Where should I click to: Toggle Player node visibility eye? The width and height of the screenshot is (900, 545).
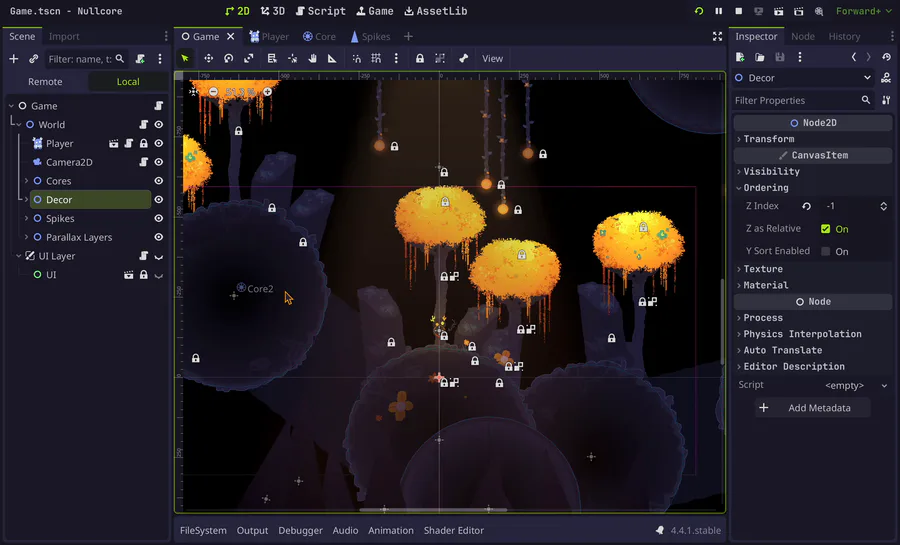pos(158,143)
